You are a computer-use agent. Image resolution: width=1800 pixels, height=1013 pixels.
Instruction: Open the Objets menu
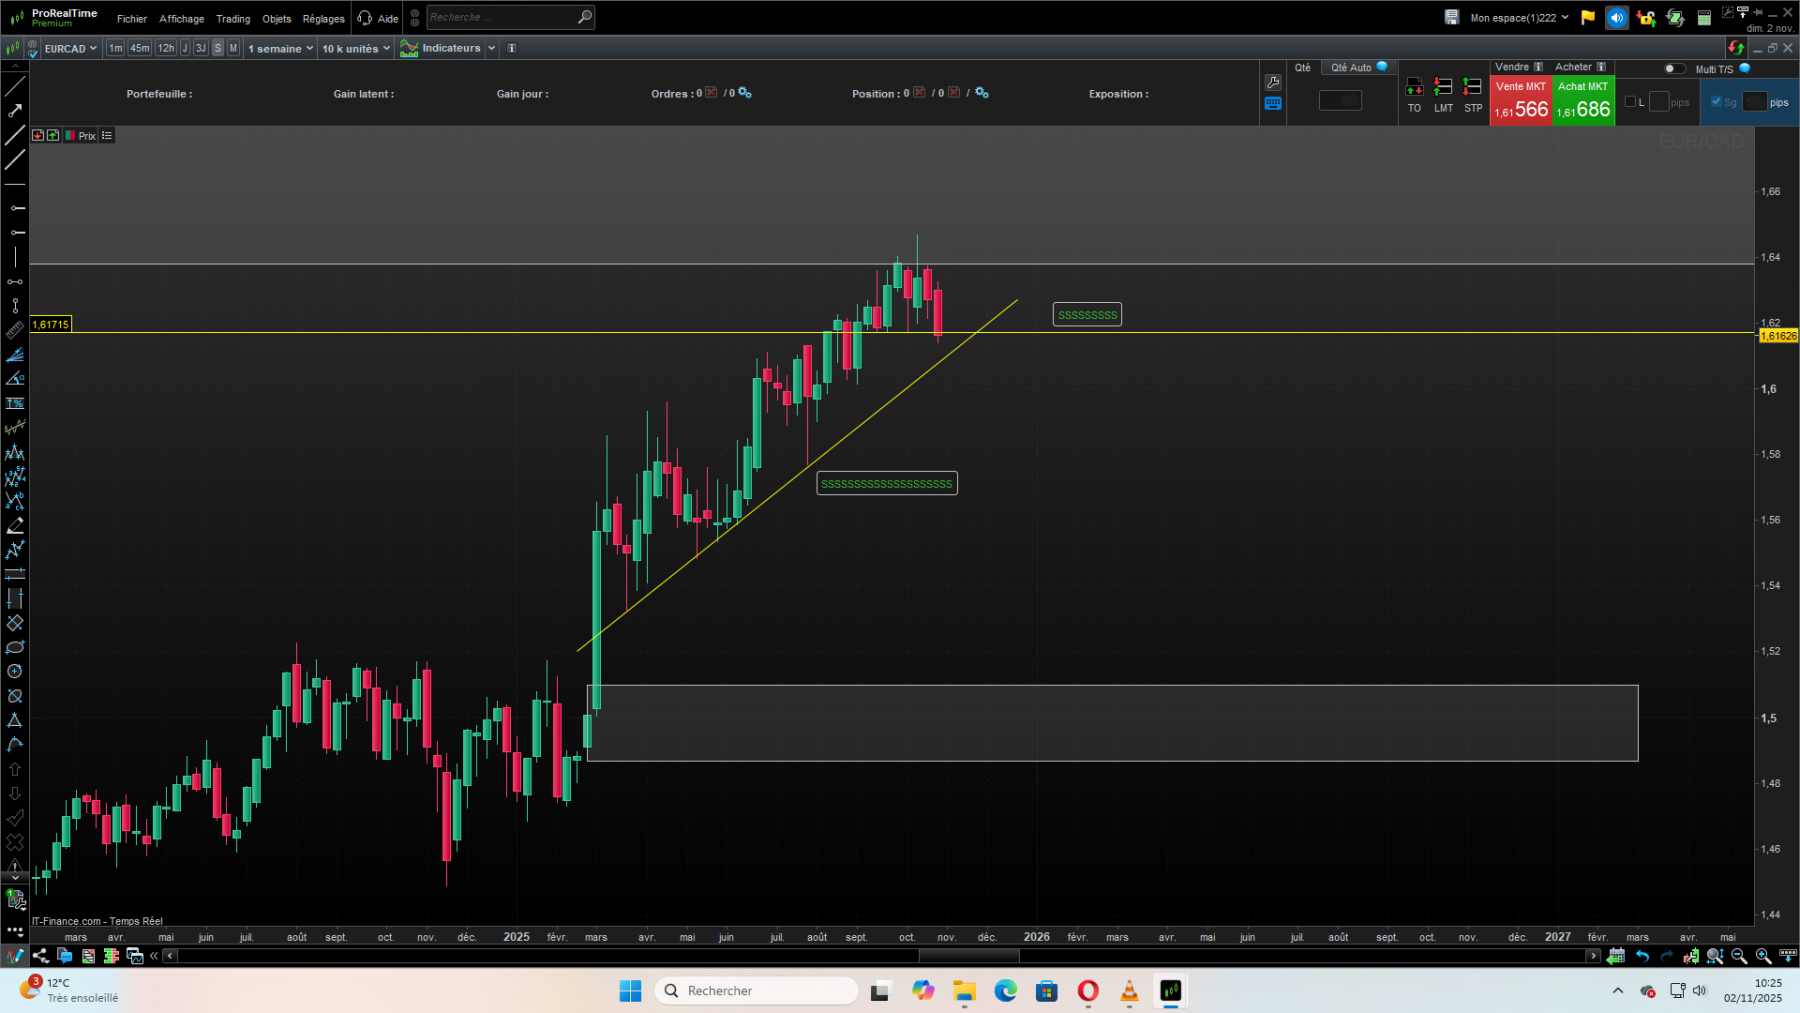pyautogui.click(x=277, y=18)
